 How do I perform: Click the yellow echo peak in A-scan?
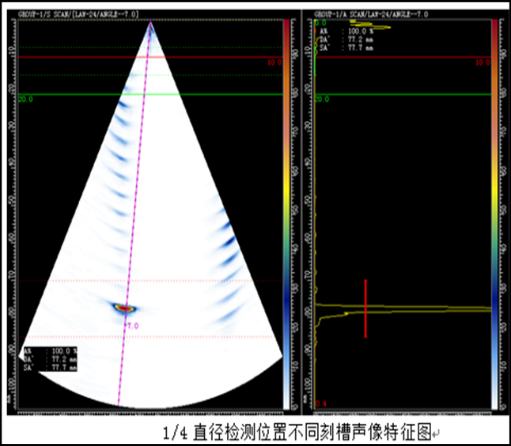(403, 309)
